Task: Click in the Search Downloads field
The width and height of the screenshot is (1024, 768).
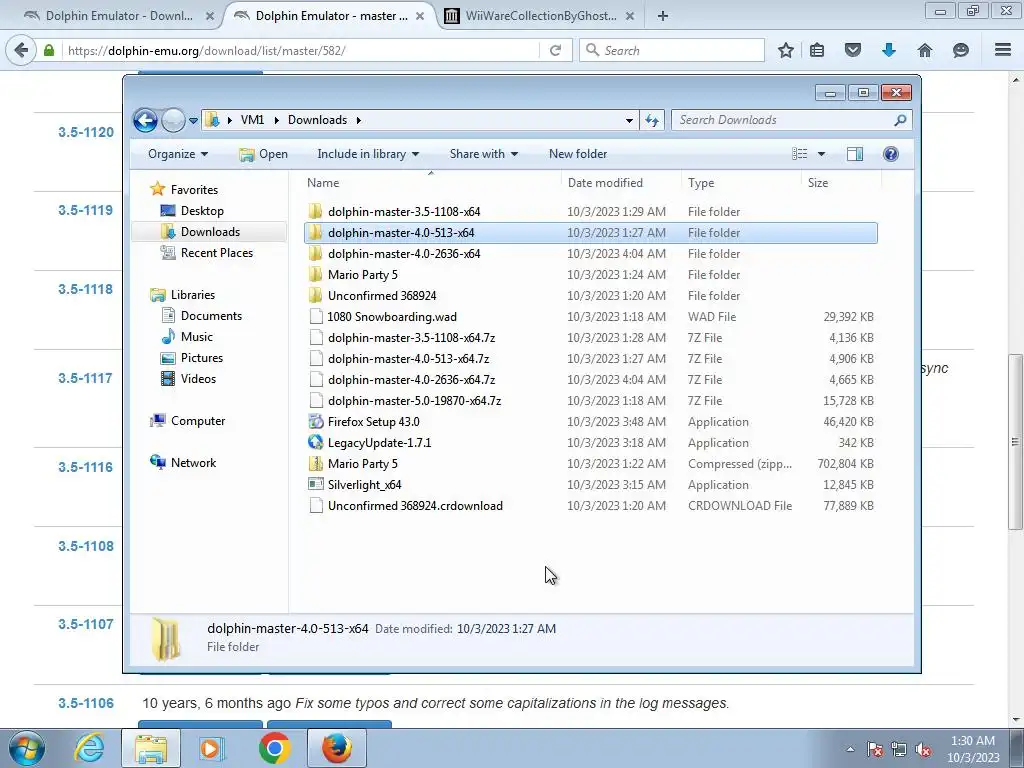Action: 791,120
